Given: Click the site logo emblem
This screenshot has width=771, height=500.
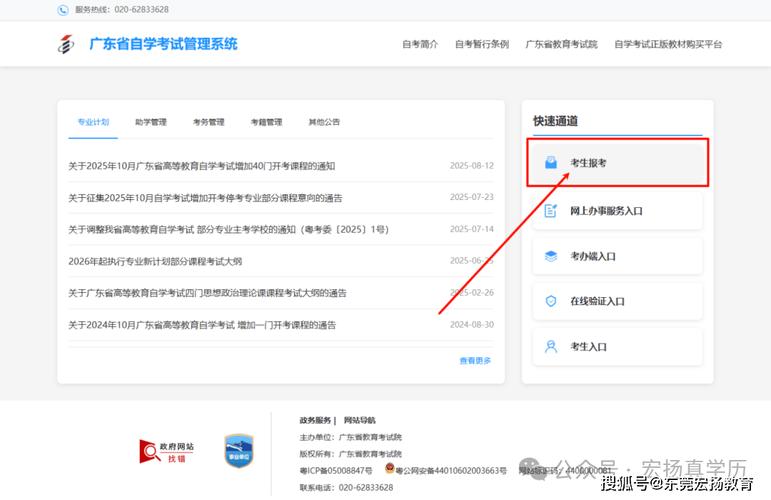Looking at the screenshot, I should click(66, 44).
